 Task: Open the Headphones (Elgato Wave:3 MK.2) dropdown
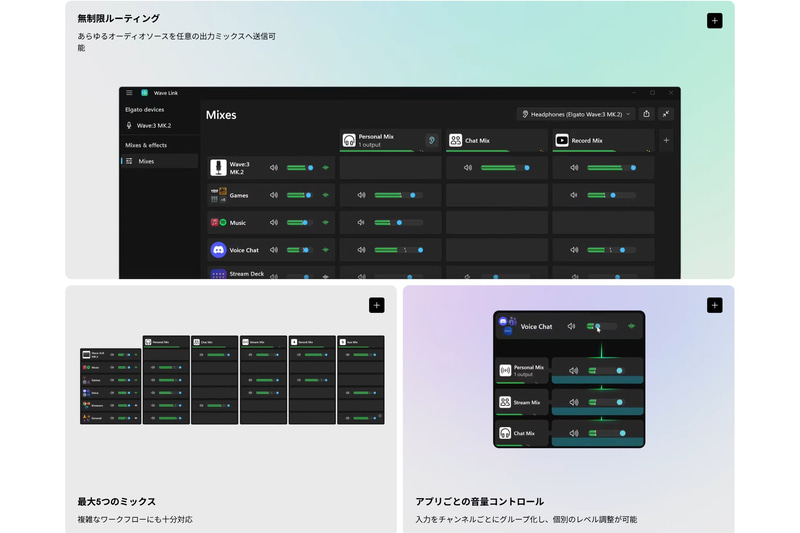[x=576, y=114]
